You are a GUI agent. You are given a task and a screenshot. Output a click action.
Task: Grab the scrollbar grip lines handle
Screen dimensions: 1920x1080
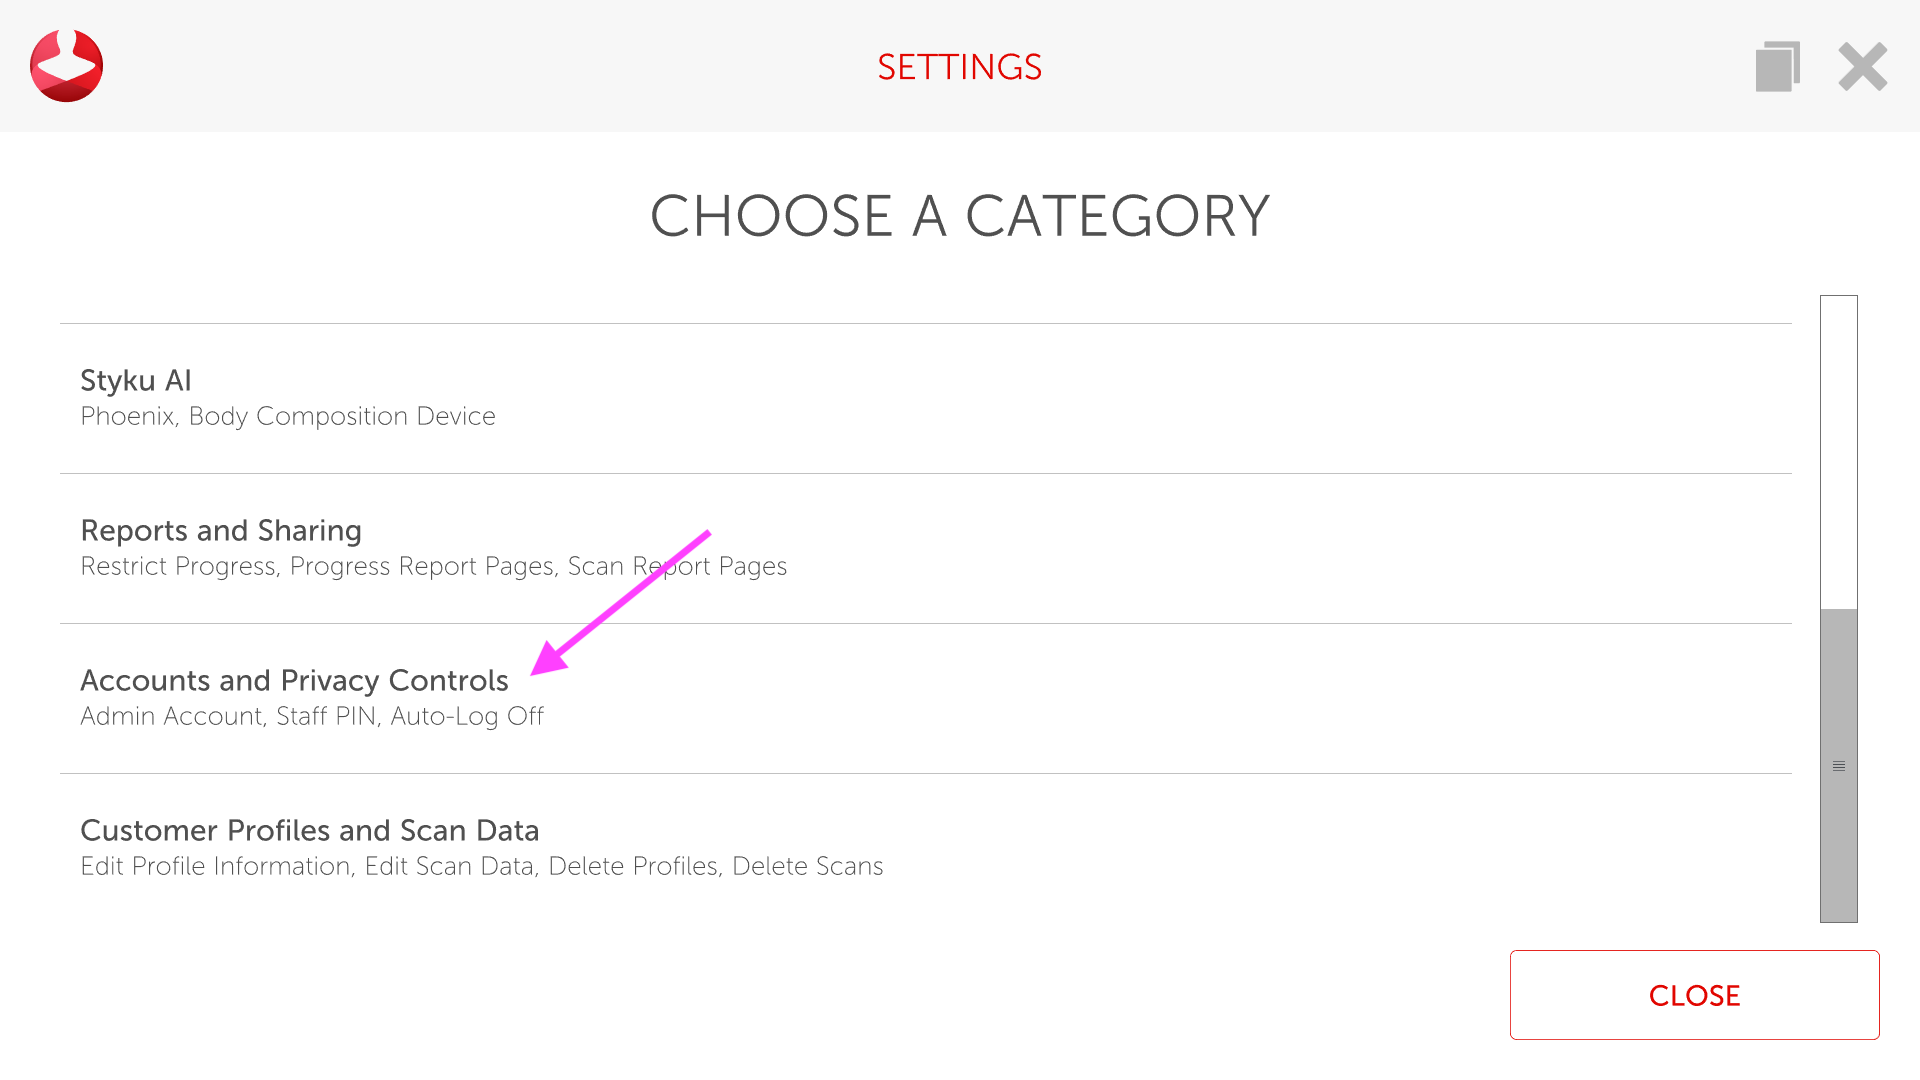point(1838,766)
